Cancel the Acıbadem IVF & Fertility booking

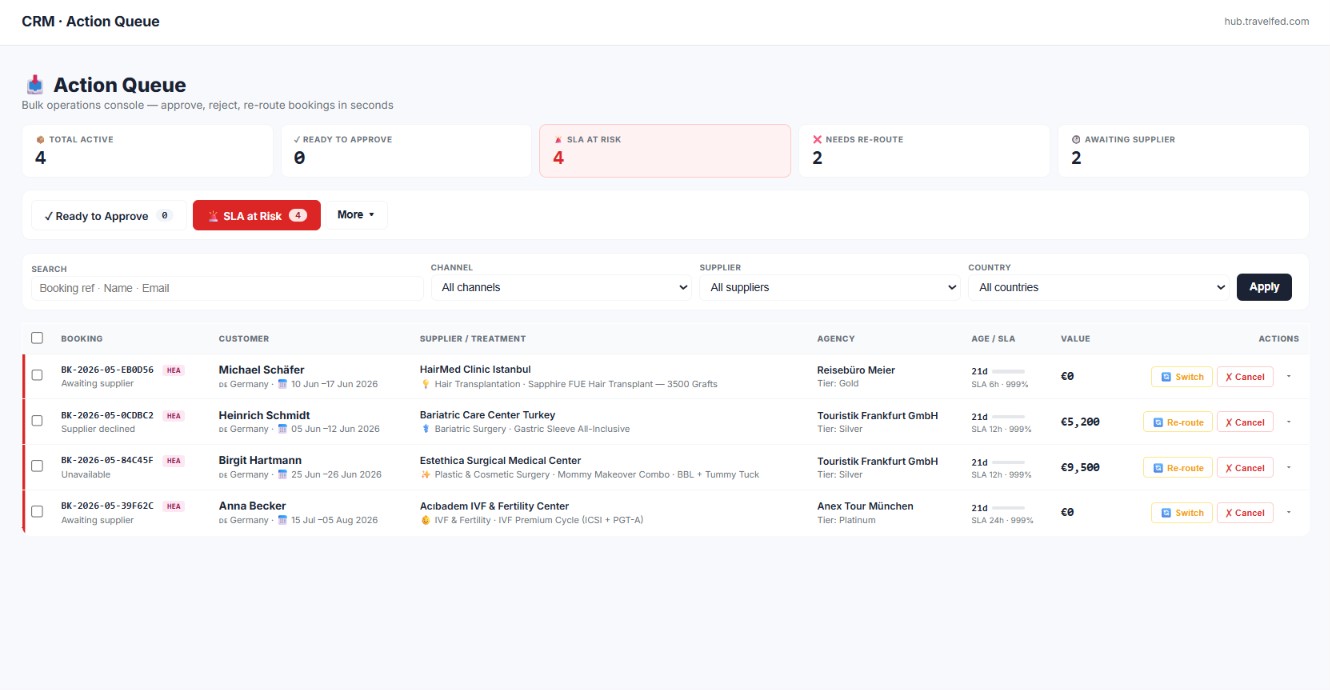[1245, 513]
